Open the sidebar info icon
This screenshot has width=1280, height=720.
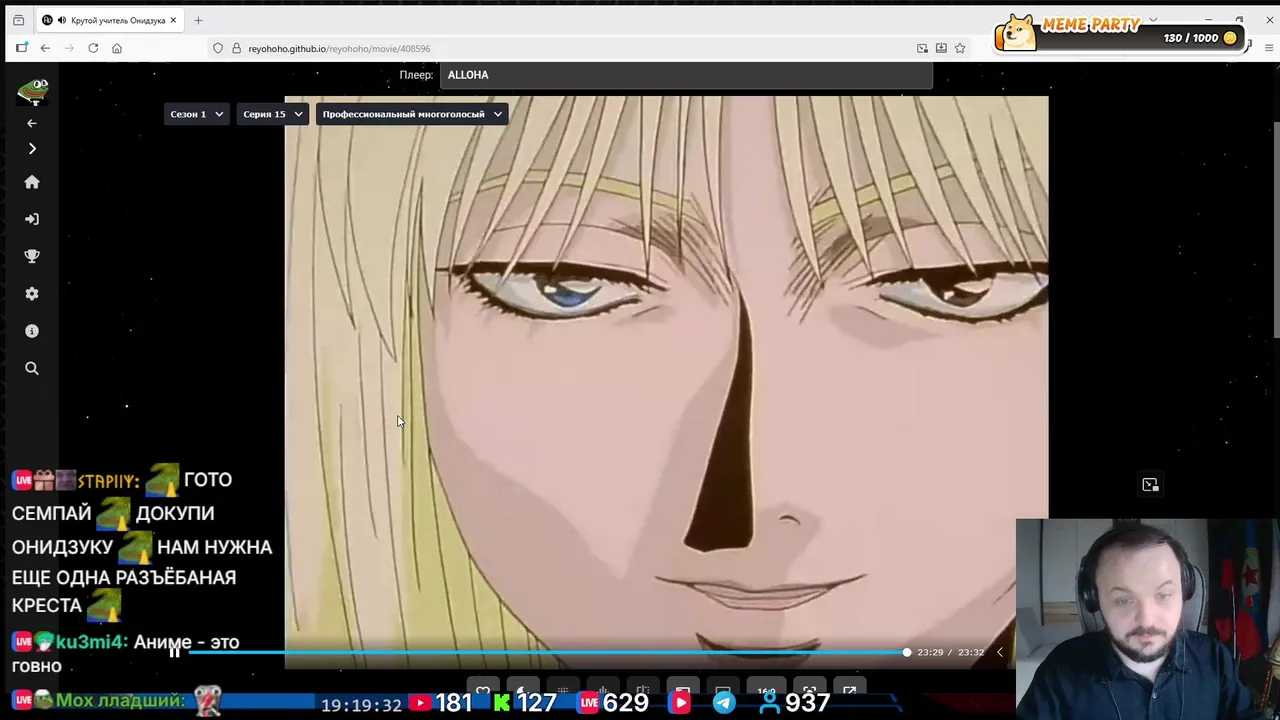tap(32, 331)
